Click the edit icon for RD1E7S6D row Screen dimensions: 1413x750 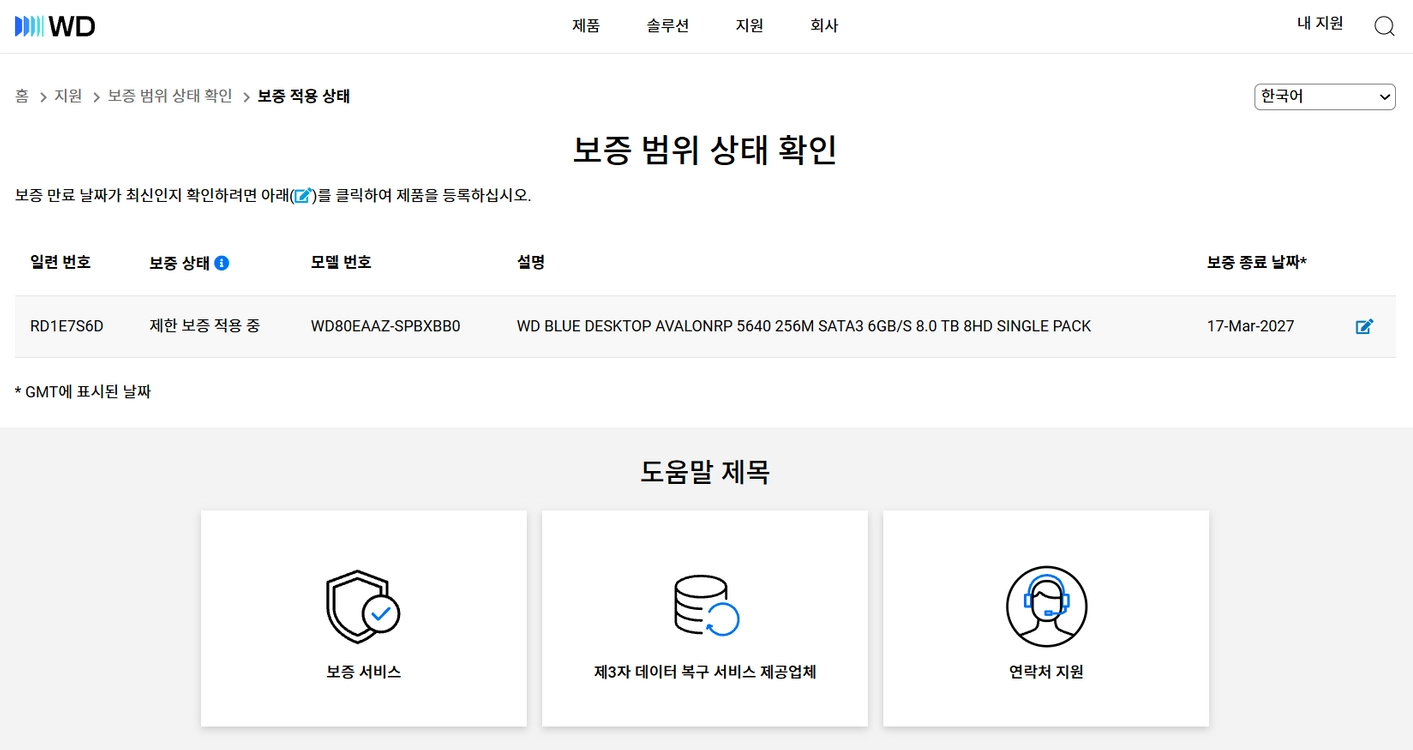(1364, 326)
